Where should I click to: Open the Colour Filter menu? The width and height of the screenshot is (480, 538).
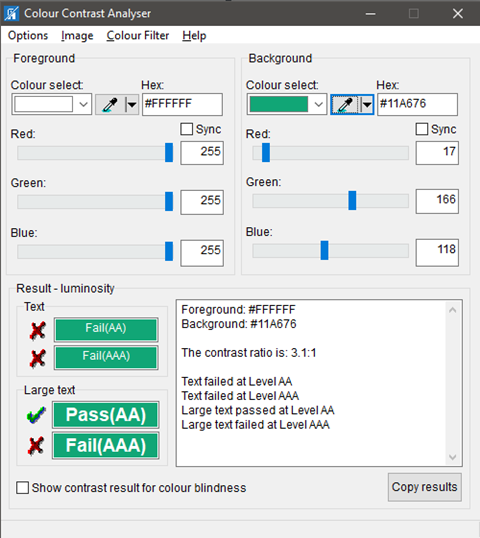click(138, 35)
